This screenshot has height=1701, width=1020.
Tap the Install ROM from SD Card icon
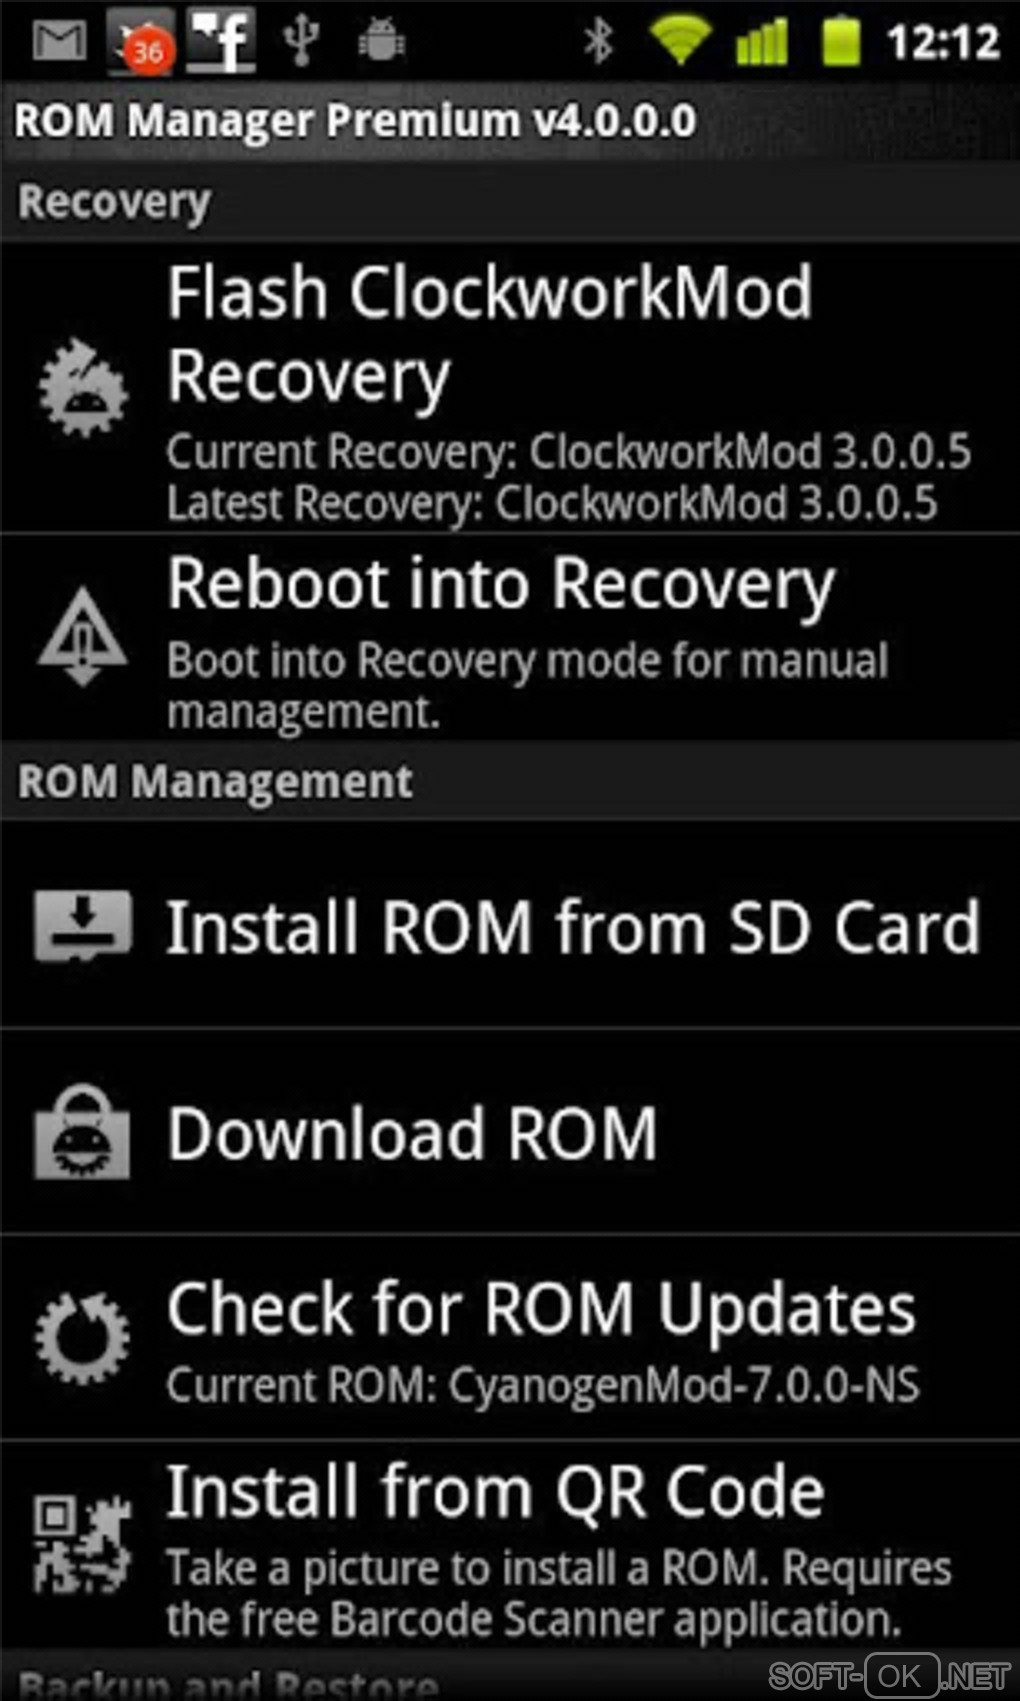83,926
